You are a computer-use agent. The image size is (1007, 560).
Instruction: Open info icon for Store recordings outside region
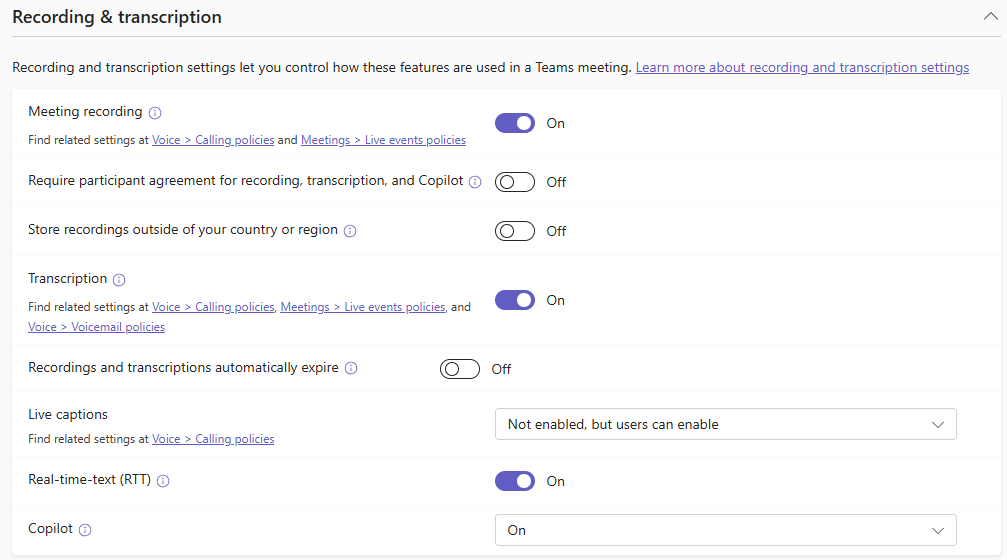(350, 231)
